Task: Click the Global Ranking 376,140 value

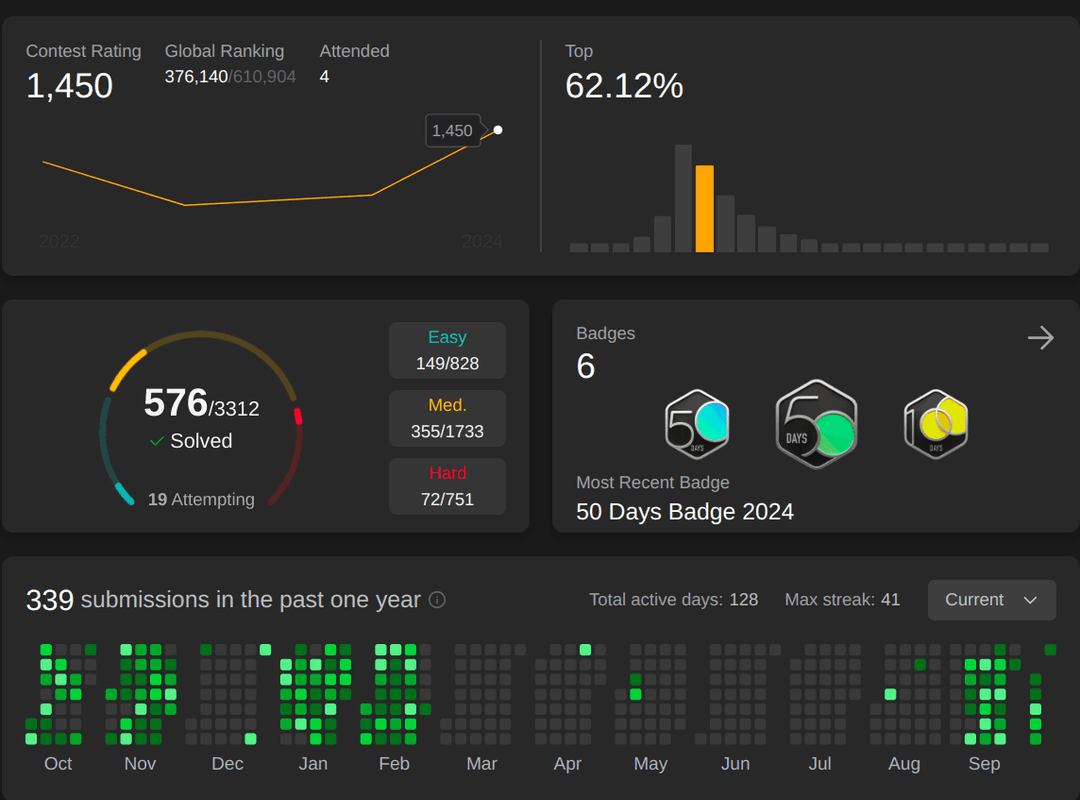Action: tap(196, 76)
